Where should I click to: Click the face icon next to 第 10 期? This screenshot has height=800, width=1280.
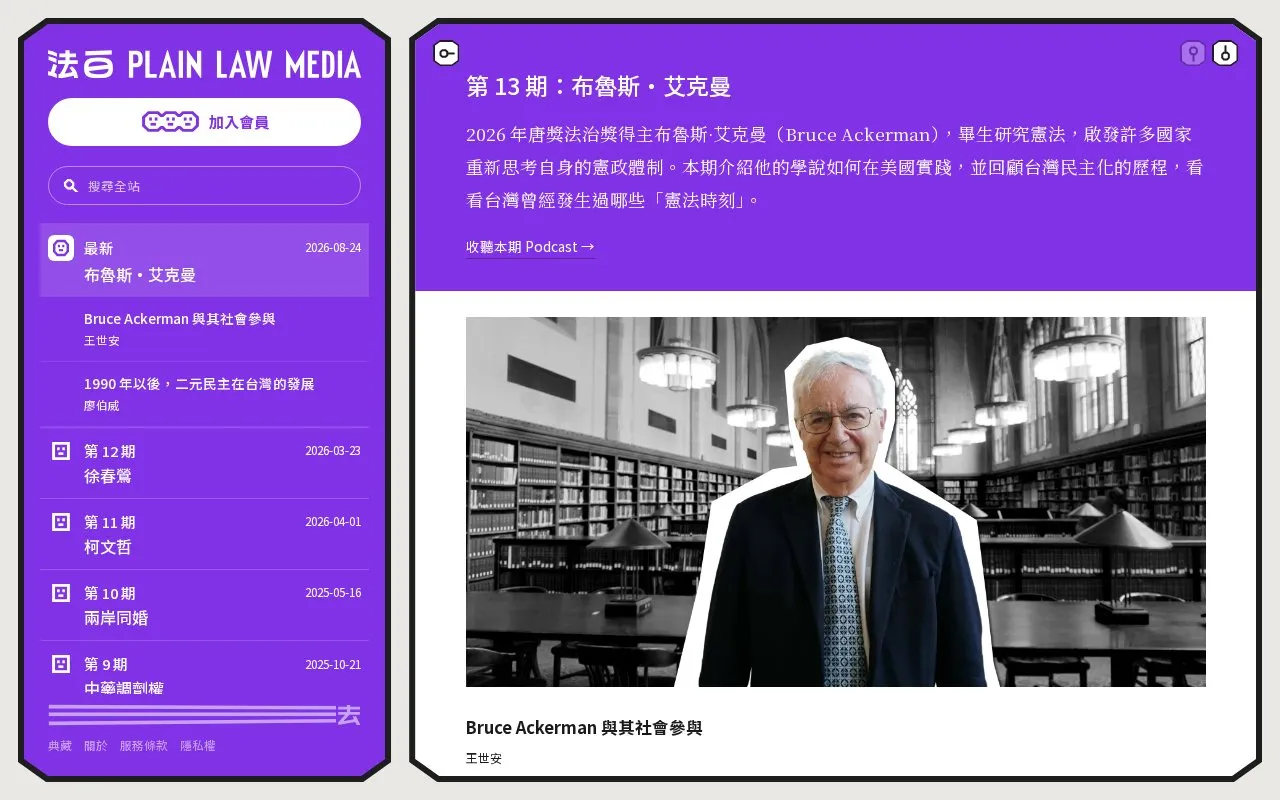pyautogui.click(x=61, y=593)
